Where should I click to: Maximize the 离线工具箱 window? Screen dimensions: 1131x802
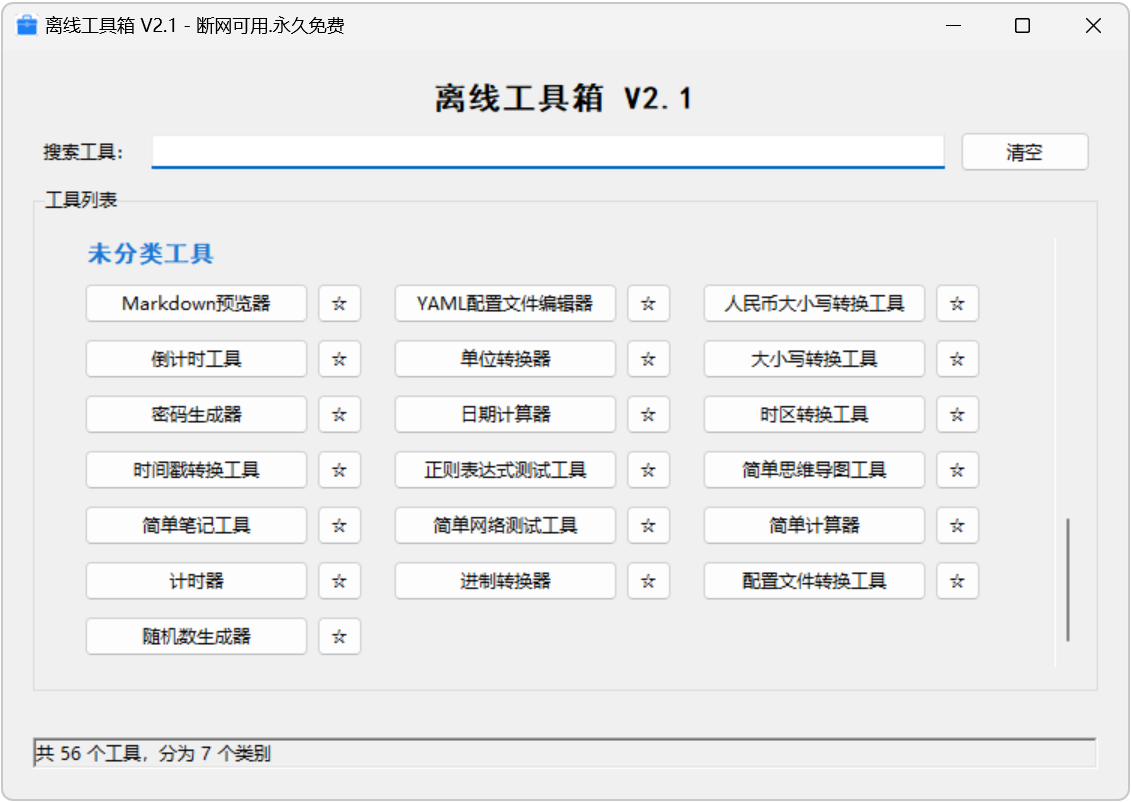pyautogui.click(x=1021, y=25)
